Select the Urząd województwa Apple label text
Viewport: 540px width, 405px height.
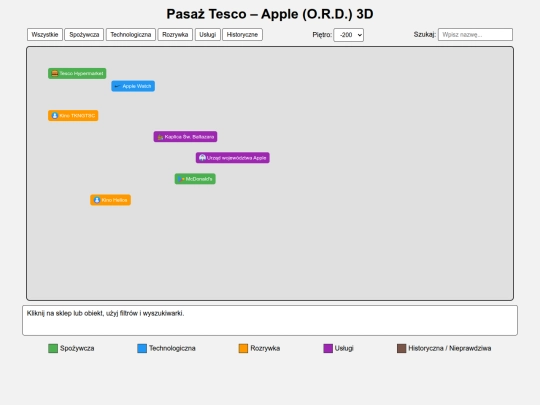click(x=237, y=158)
